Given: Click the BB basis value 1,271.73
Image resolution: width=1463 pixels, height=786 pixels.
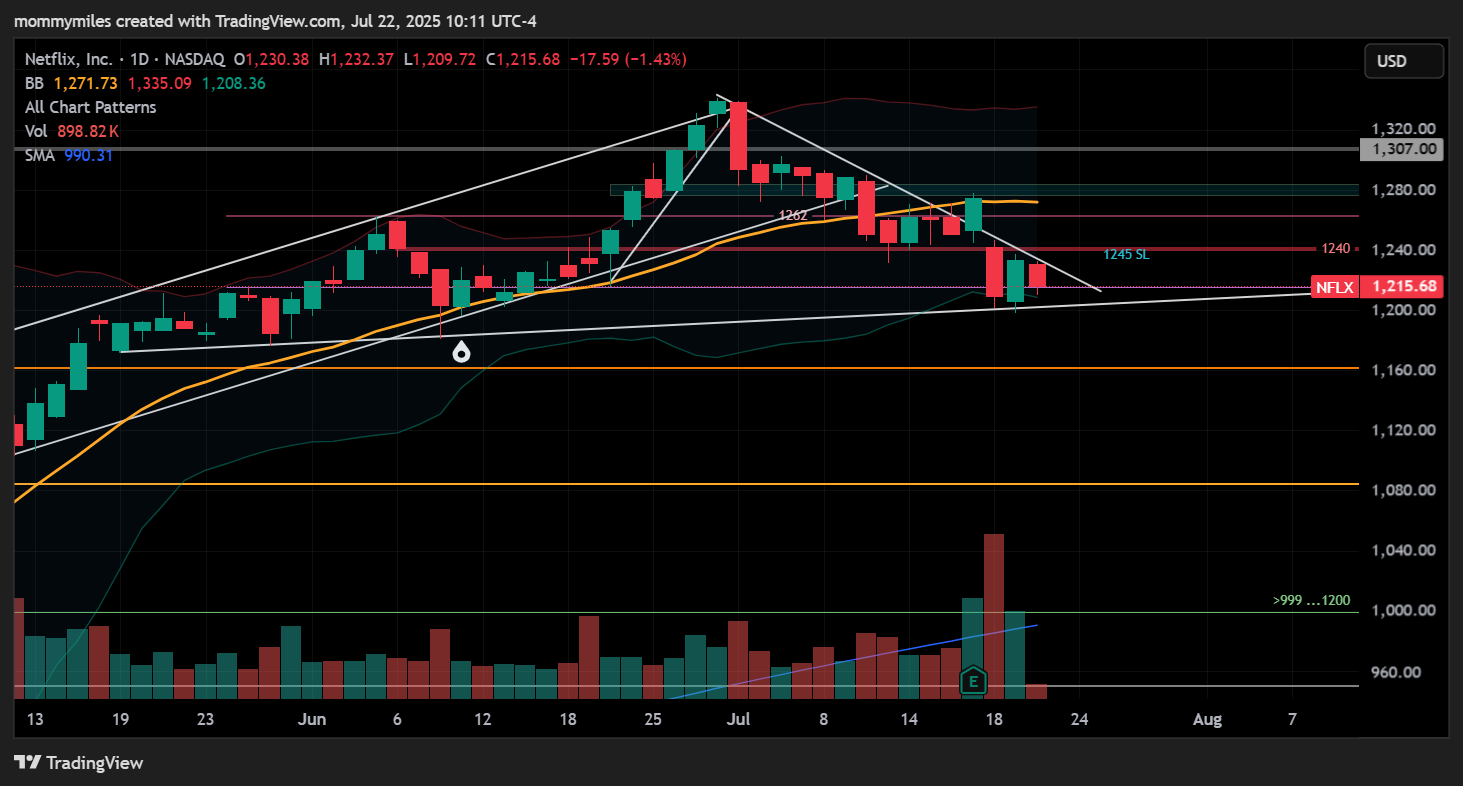Looking at the screenshot, I should pyautogui.click(x=86, y=83).
